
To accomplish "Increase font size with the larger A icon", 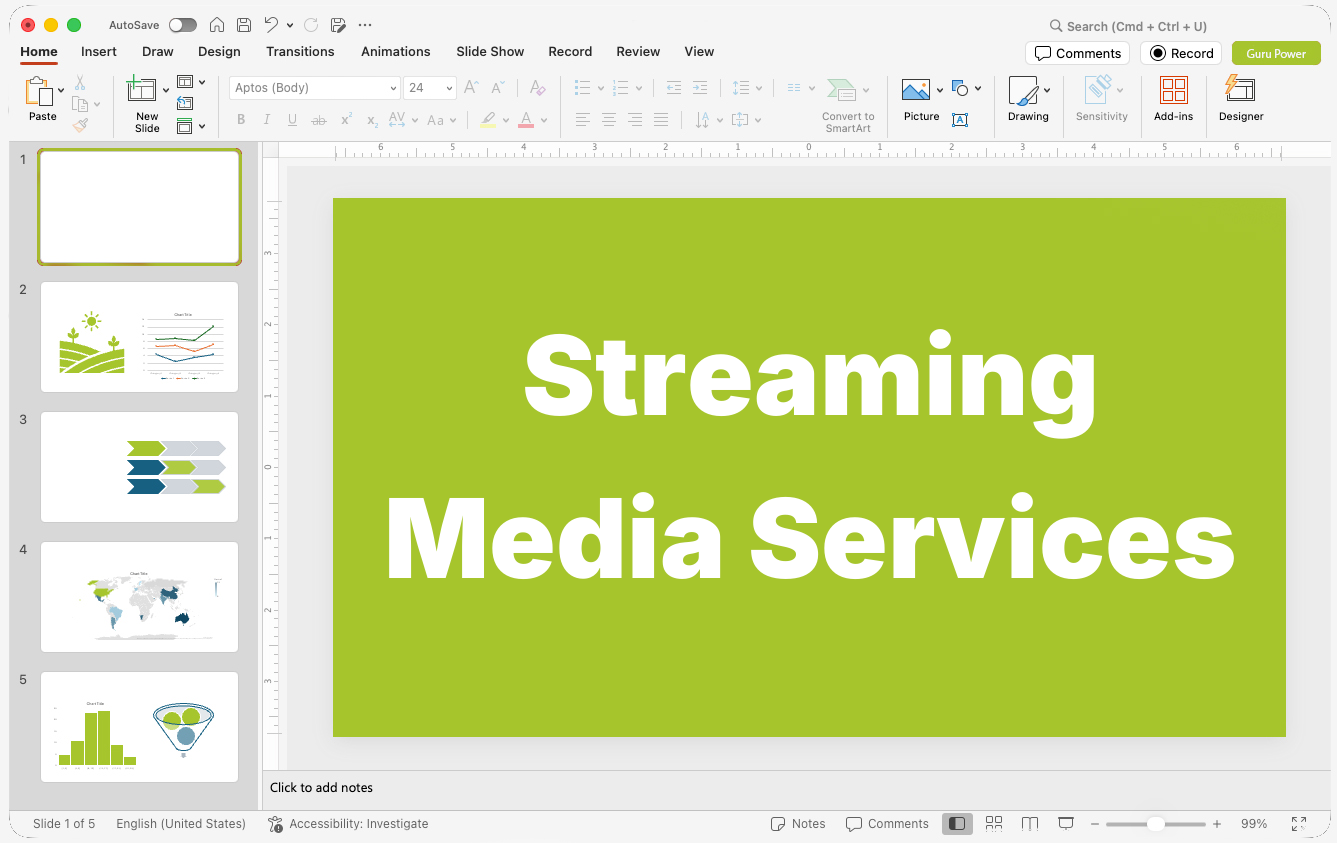I will (472, 88).
